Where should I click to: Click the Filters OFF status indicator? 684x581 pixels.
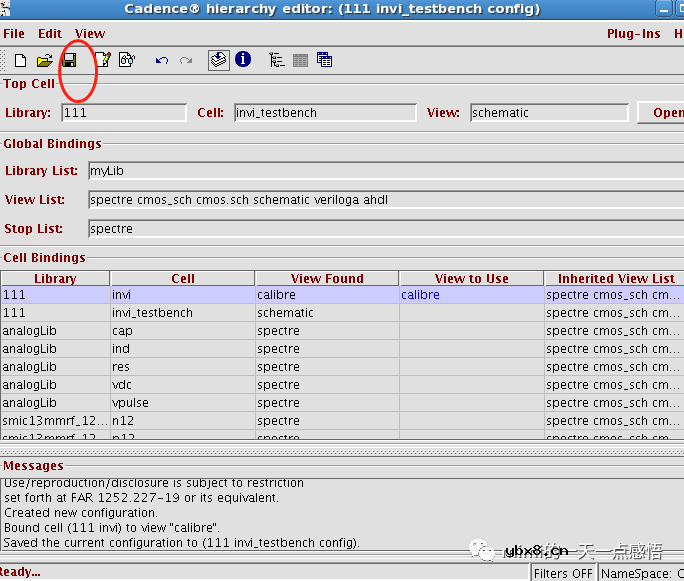click(x=563, y=573)
